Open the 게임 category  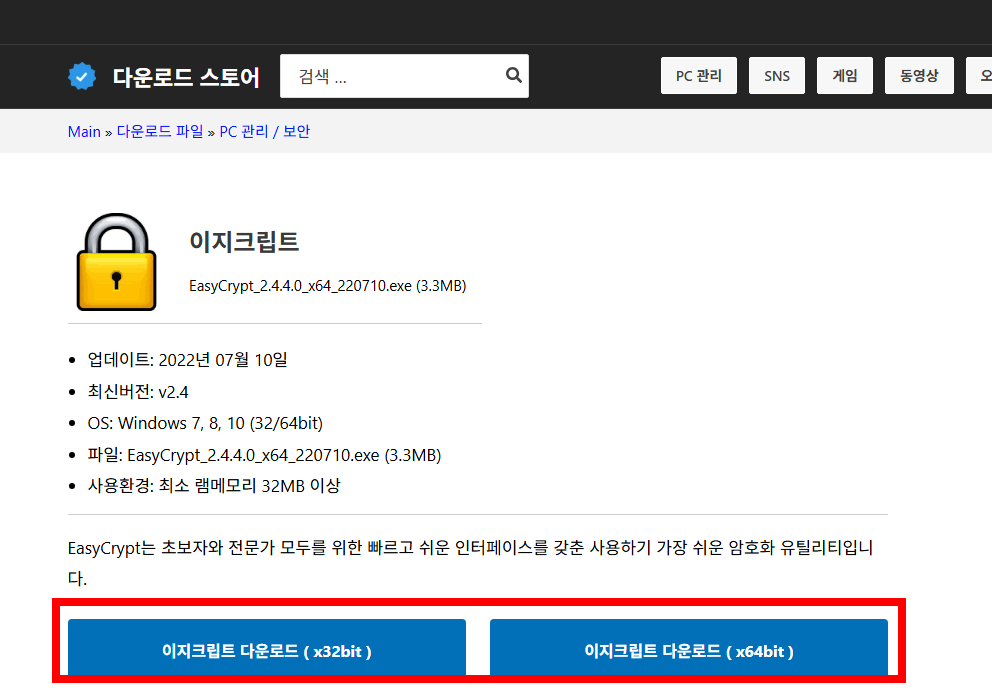tap(845, 76)
